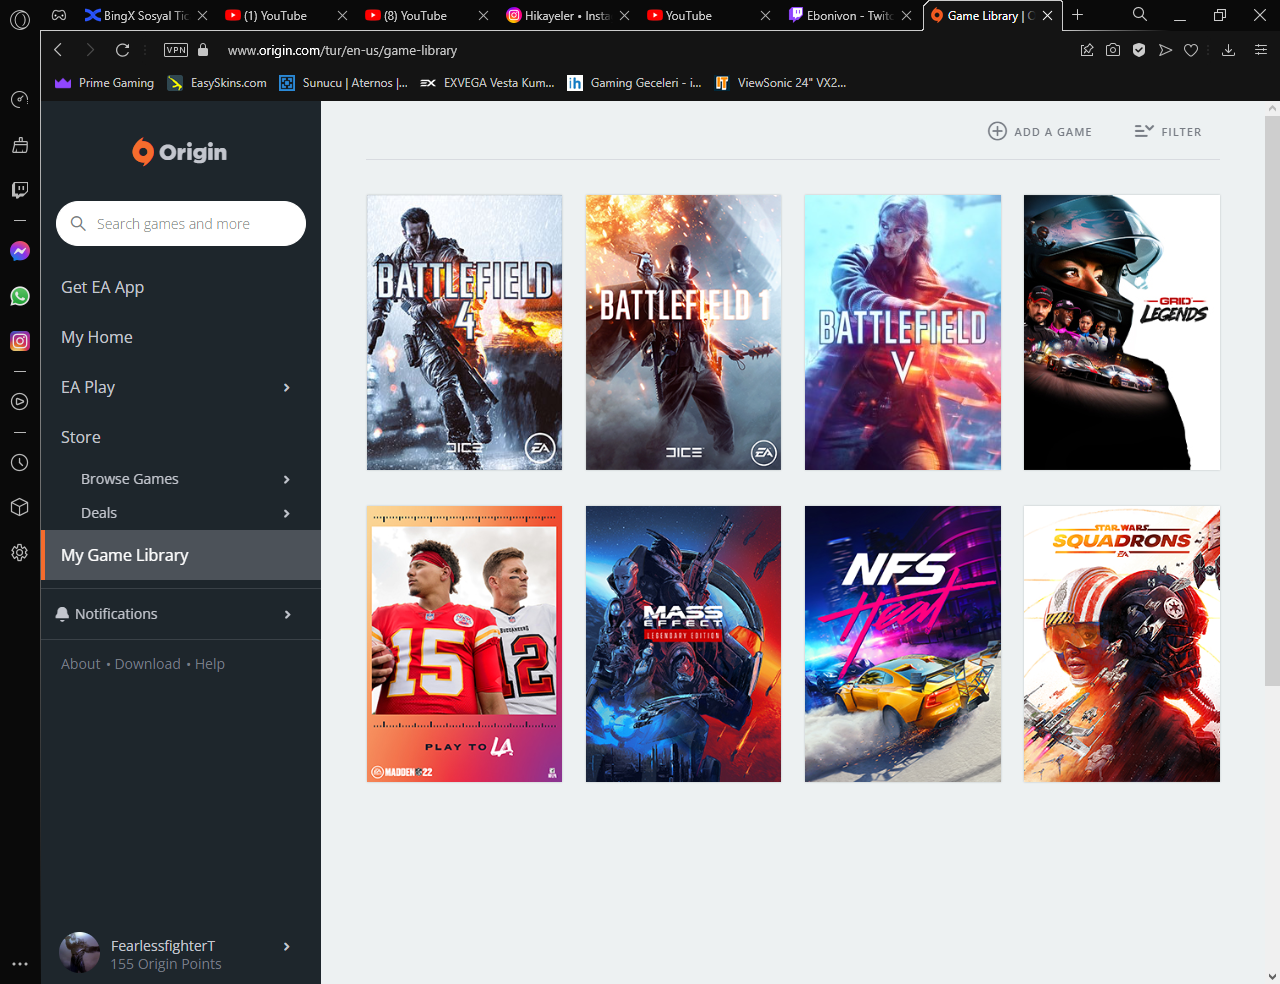Open ViewSonic 24" bookmark

click(781, 83)
